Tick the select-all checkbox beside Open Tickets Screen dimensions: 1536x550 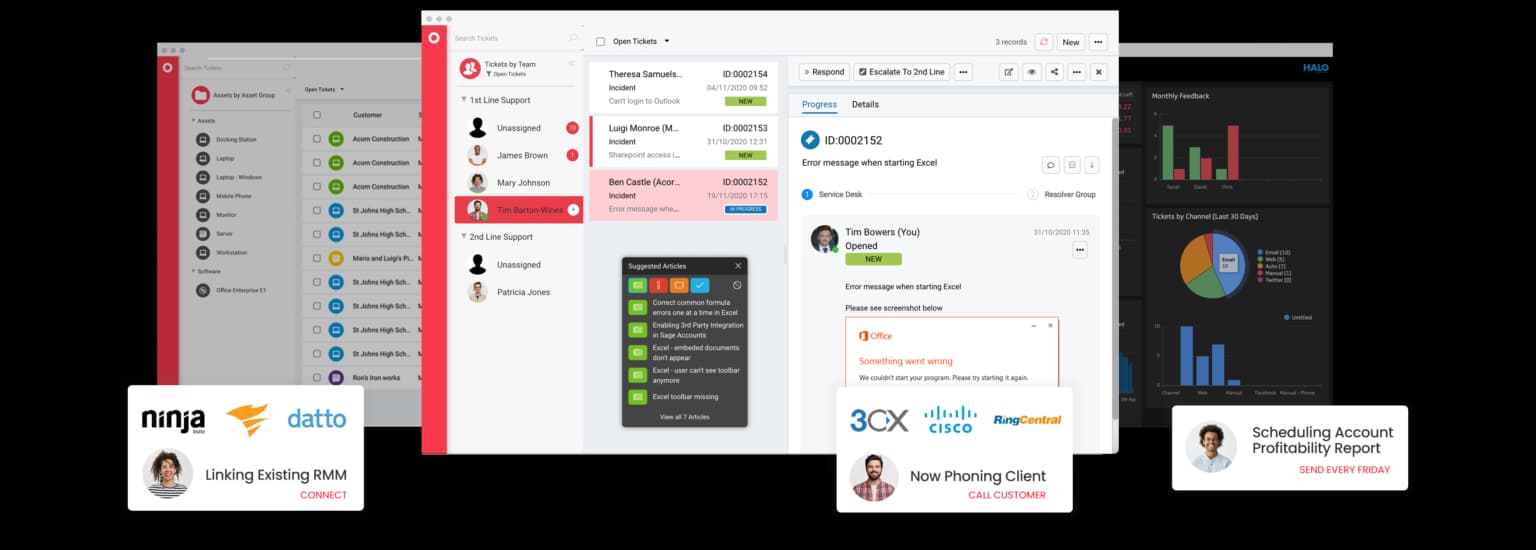(600, 42)
